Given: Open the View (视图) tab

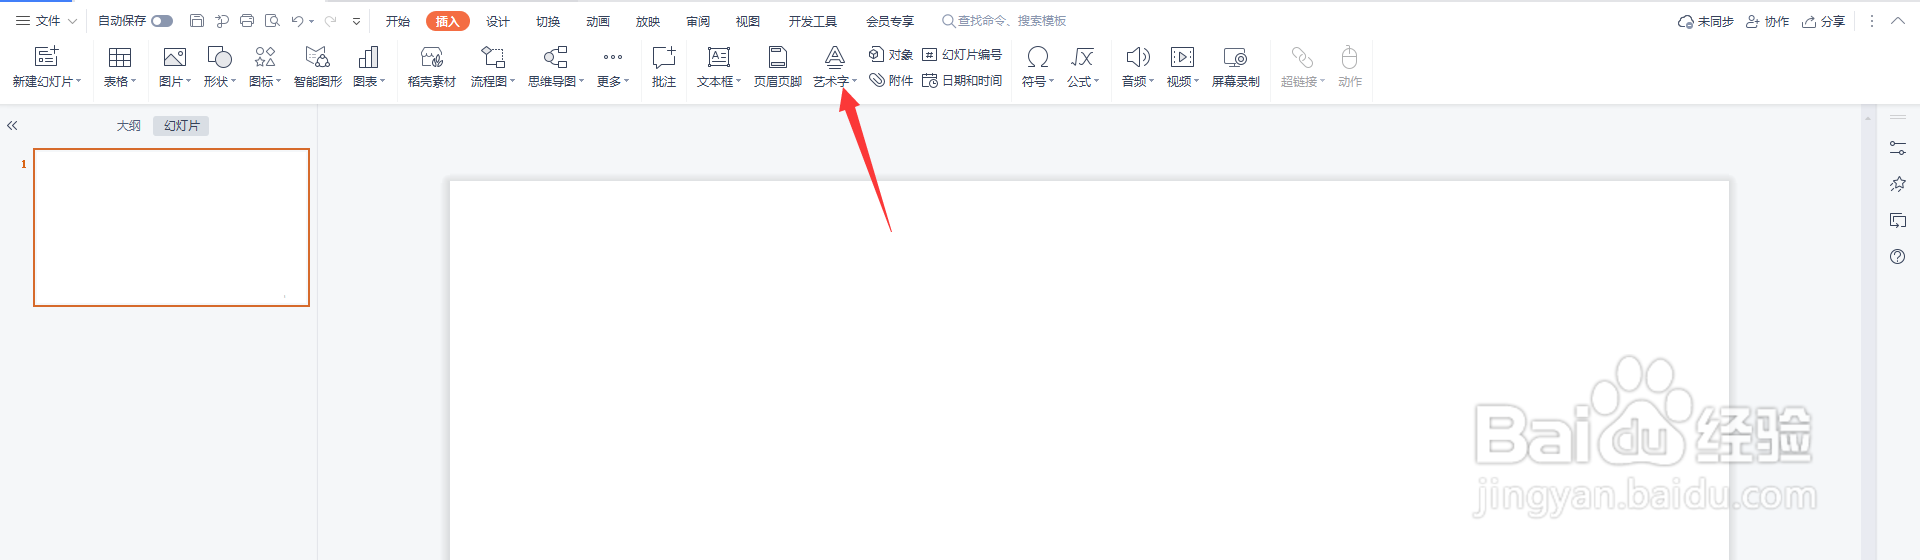Looking at the screenshot, I should click(748, 21).
